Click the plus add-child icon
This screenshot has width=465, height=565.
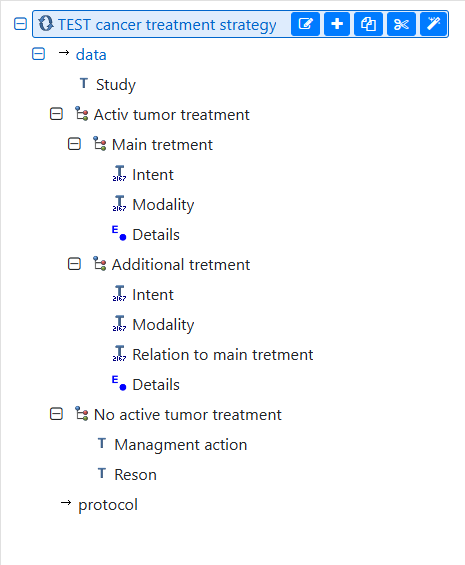coord(337,24)
